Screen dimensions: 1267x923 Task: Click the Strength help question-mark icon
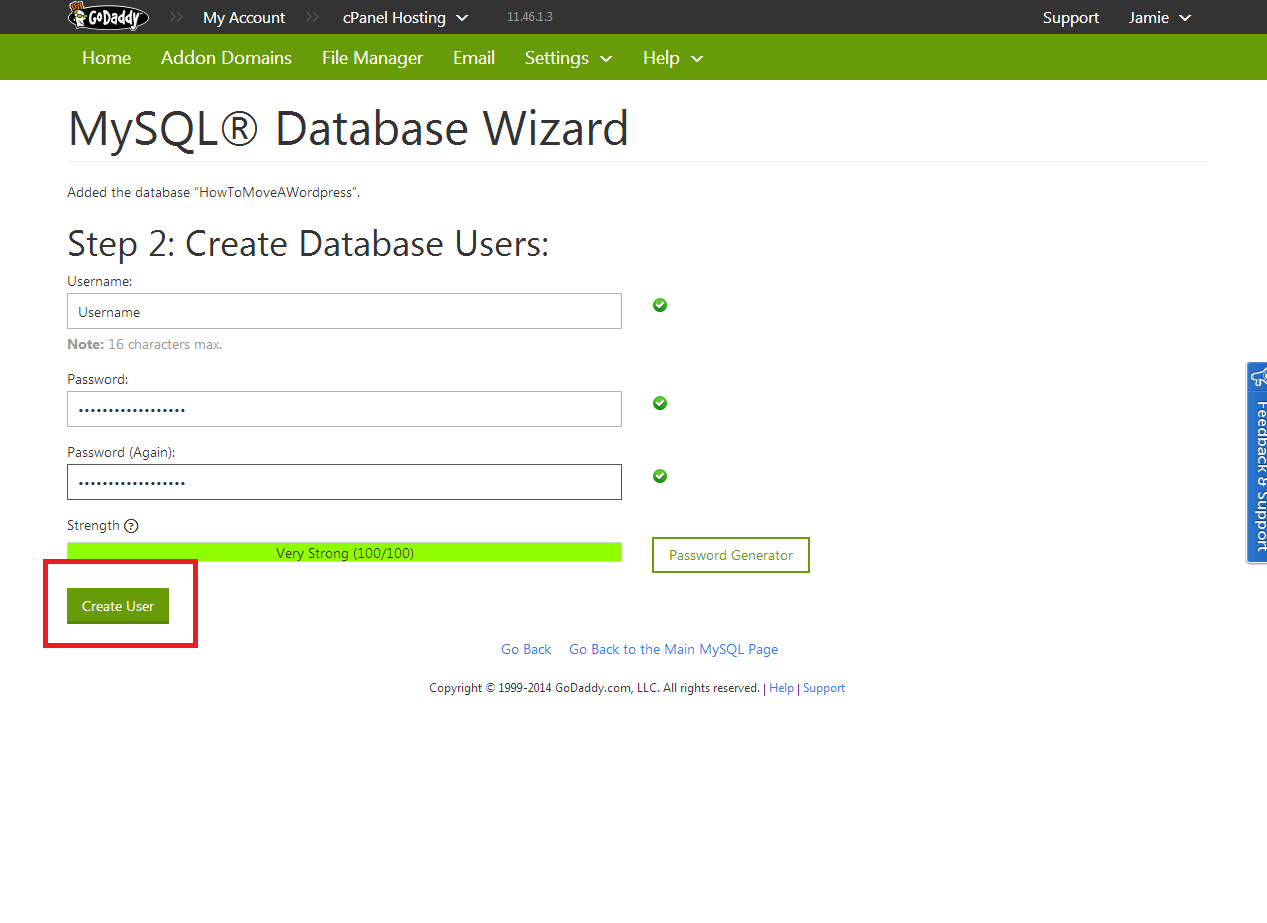click(x=131, y=526)
